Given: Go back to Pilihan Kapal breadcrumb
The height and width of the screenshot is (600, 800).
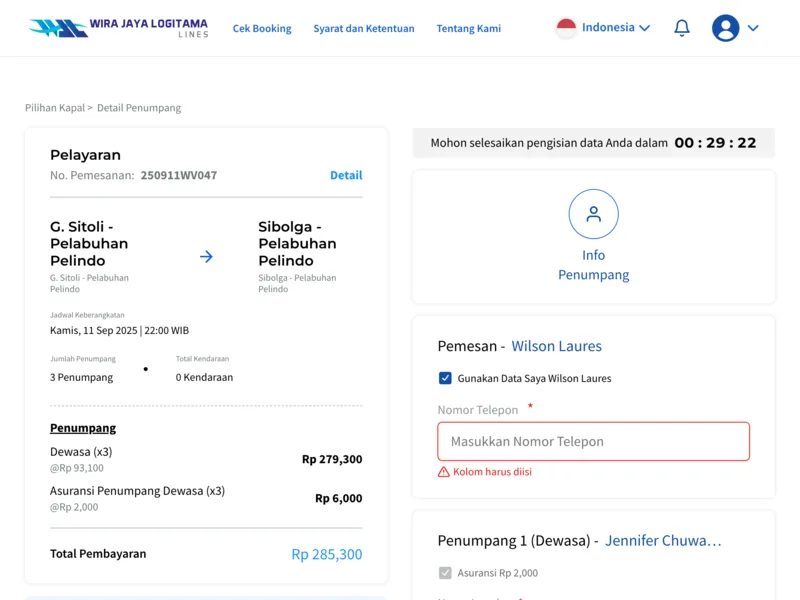Looking at the screenshot, I should pyautogui.click(x=55, y=108).
